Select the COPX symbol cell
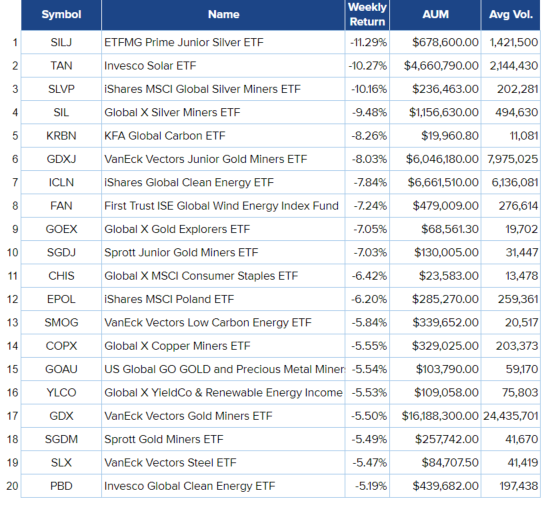Screen dimensions: 546x505 click(61, 345)
